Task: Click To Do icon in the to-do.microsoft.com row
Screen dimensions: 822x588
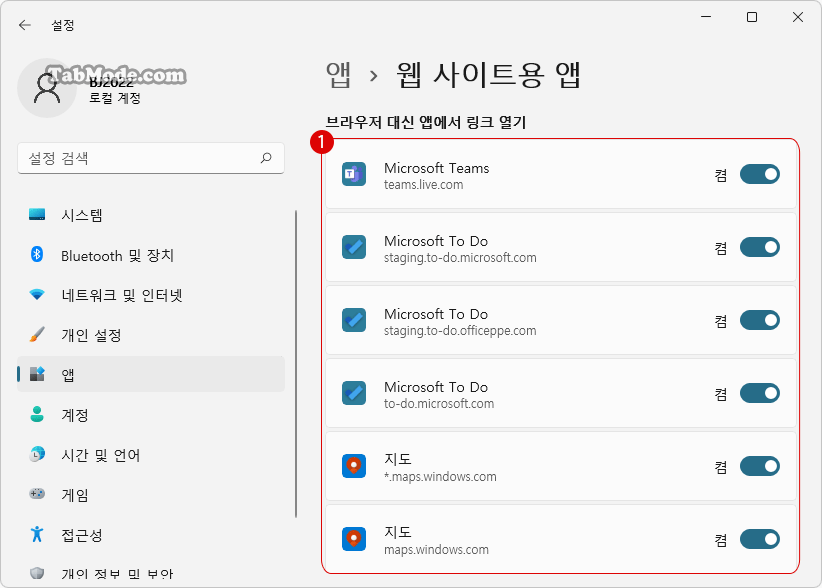Action: point(354,393)
